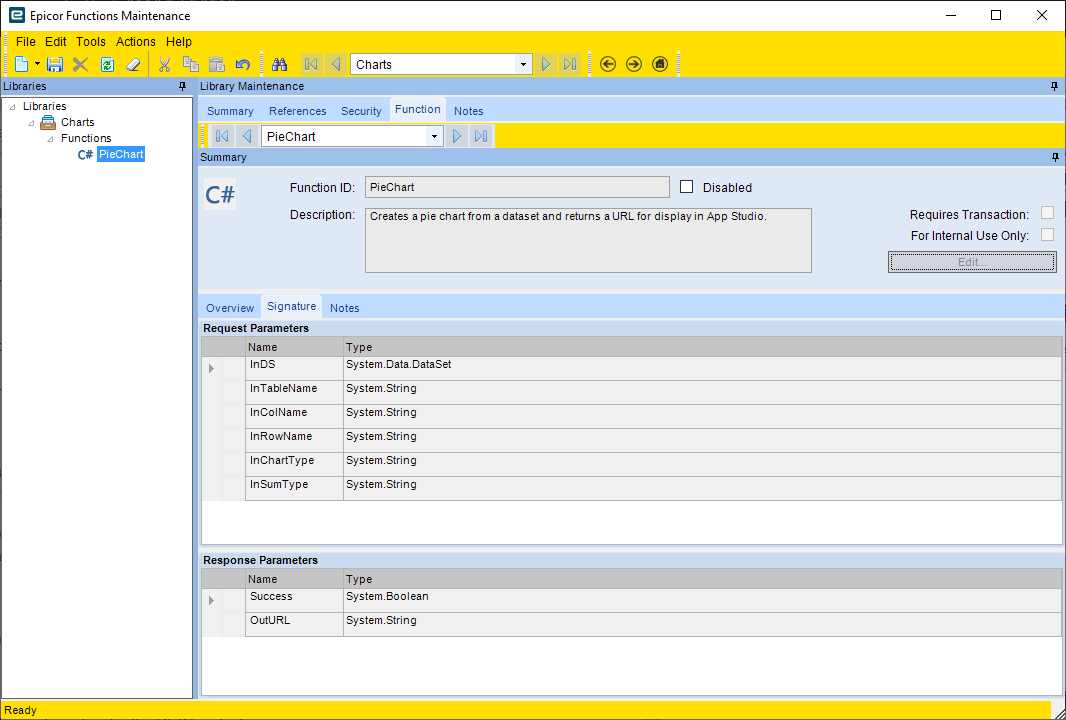Open the Tools menu
This screenshot has height=720, width=1066.
[90, 41]
